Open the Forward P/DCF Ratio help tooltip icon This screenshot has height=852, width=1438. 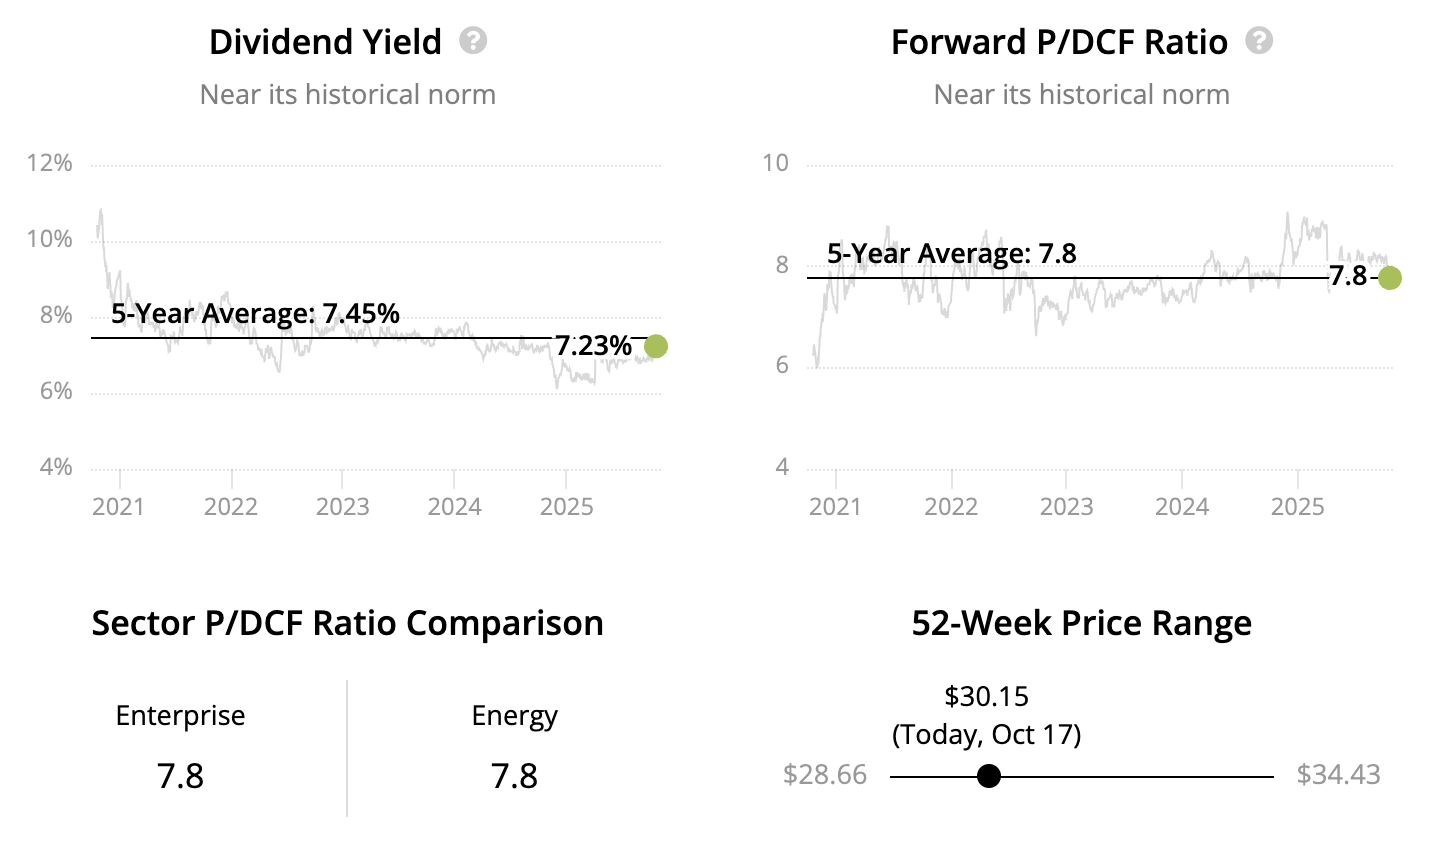1259,41
